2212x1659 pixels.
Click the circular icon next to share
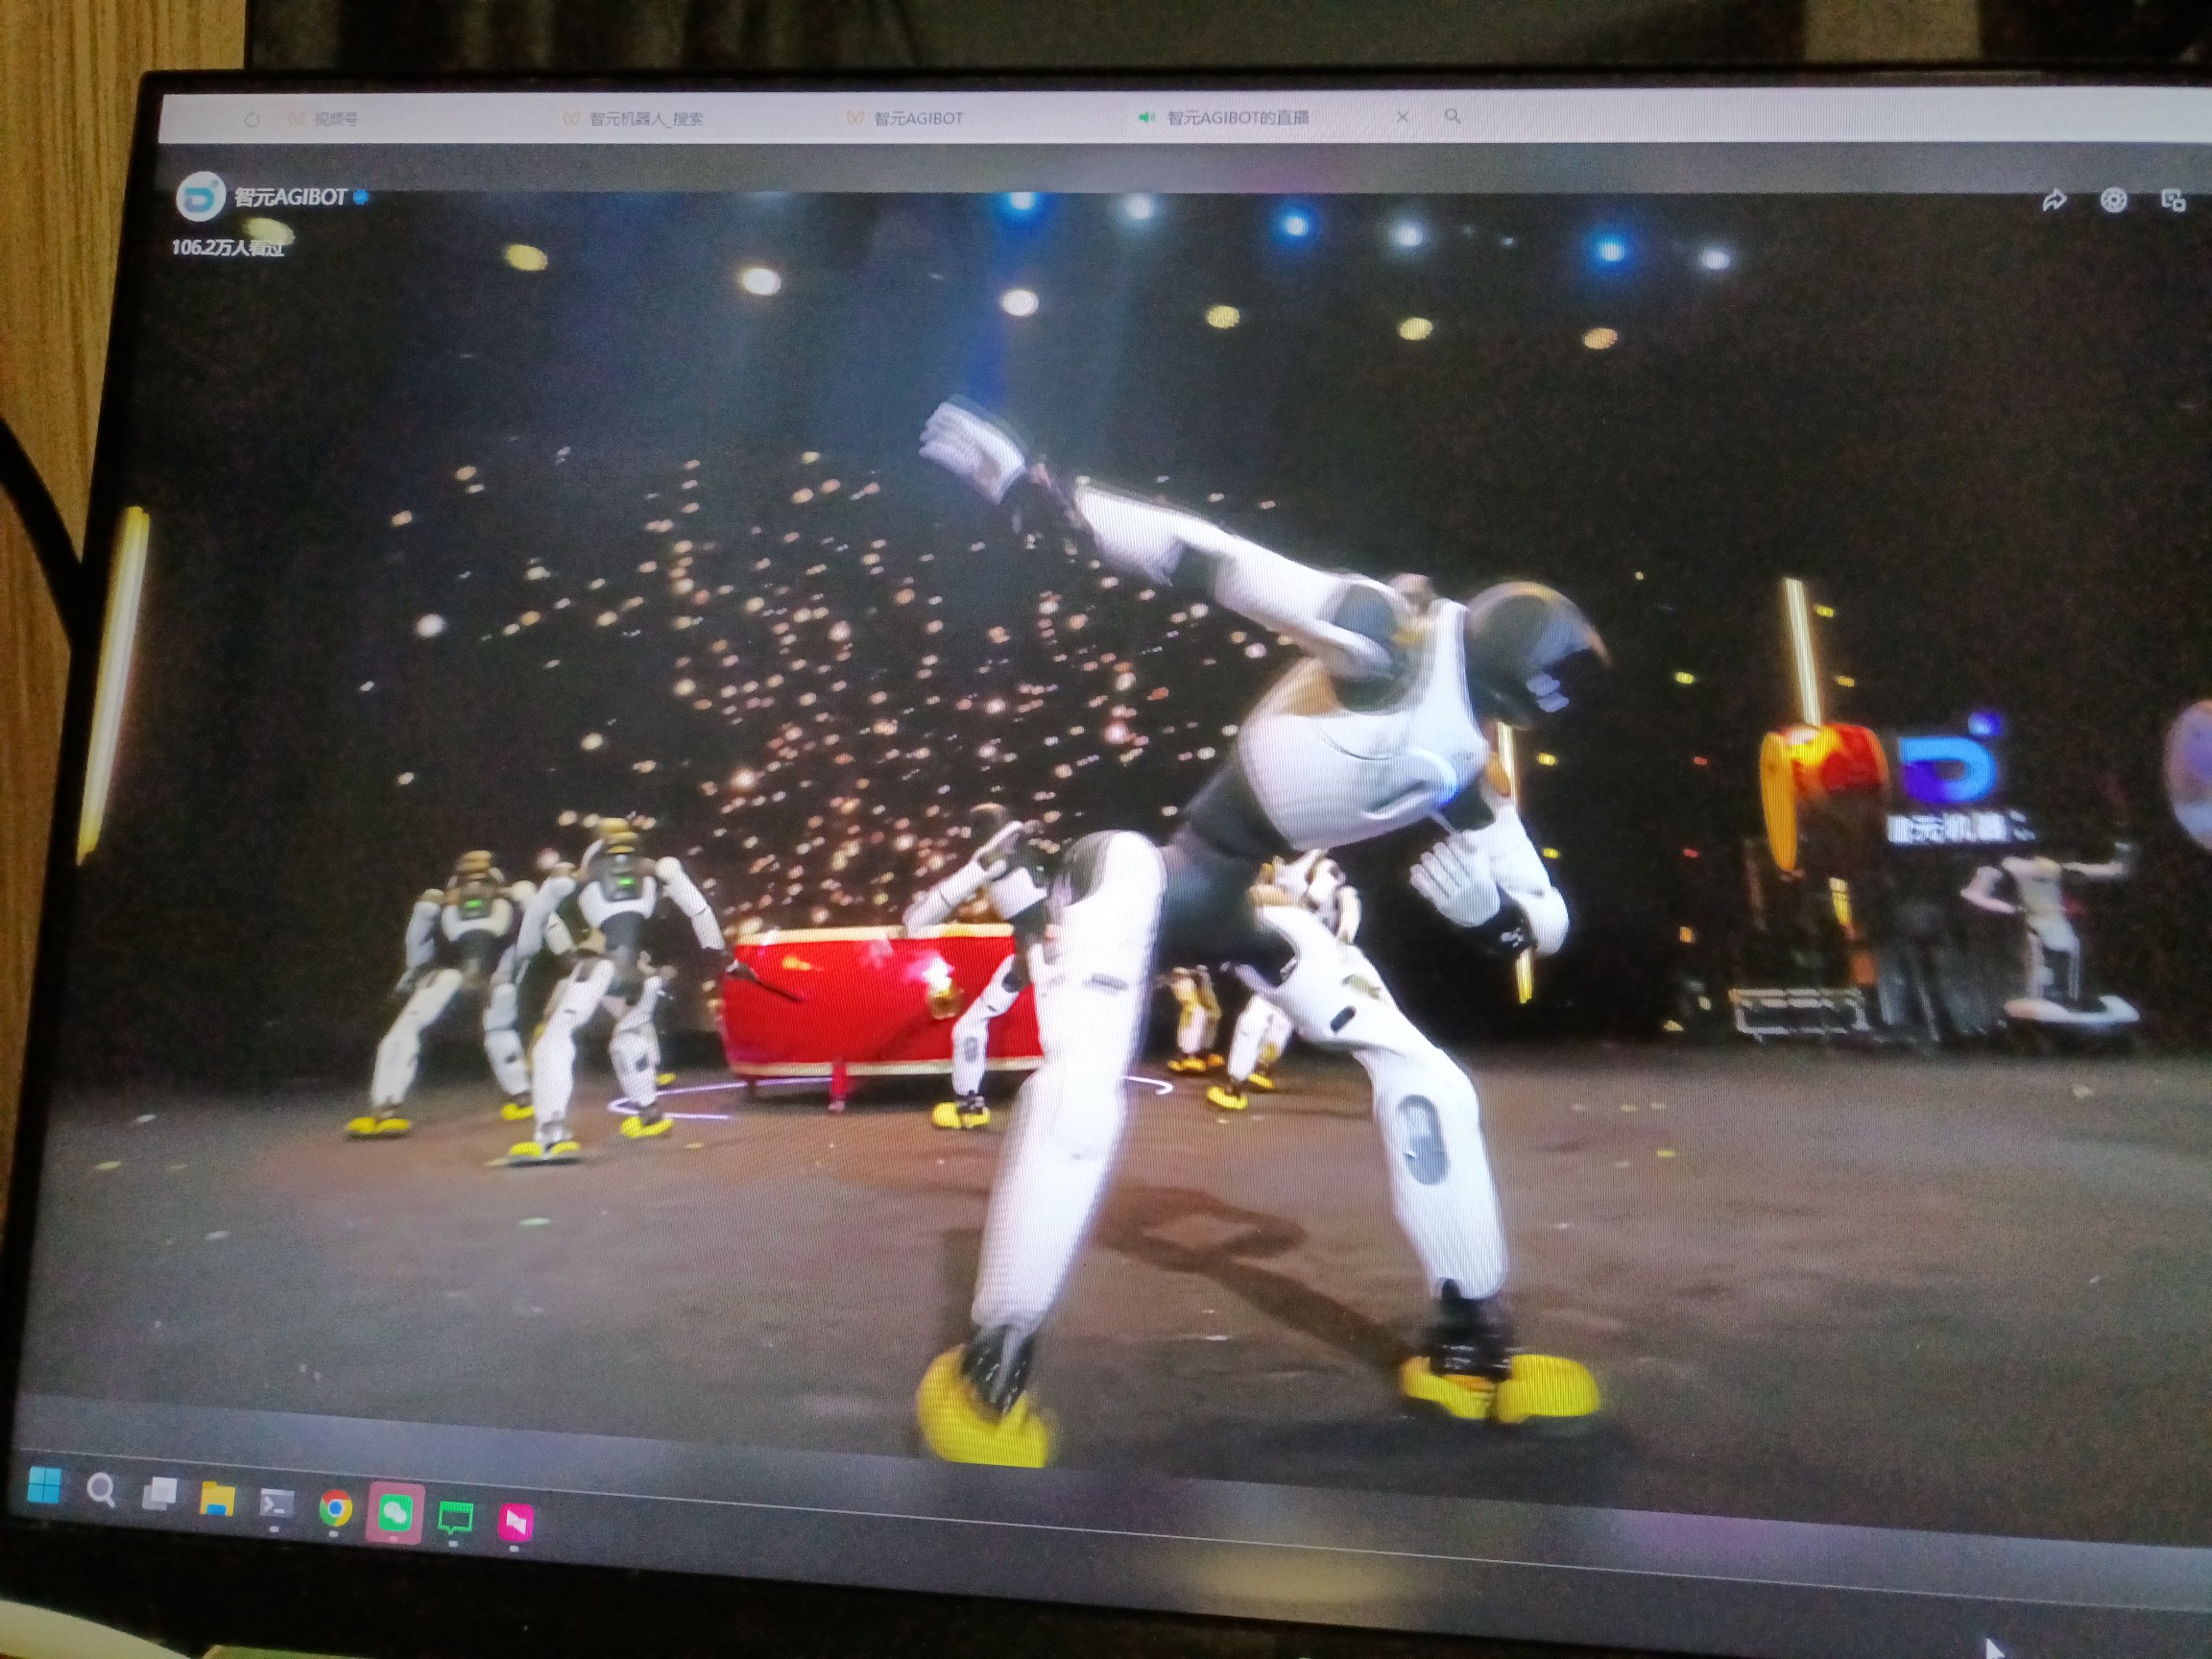pyautogui.click(x=2113, y=201)
